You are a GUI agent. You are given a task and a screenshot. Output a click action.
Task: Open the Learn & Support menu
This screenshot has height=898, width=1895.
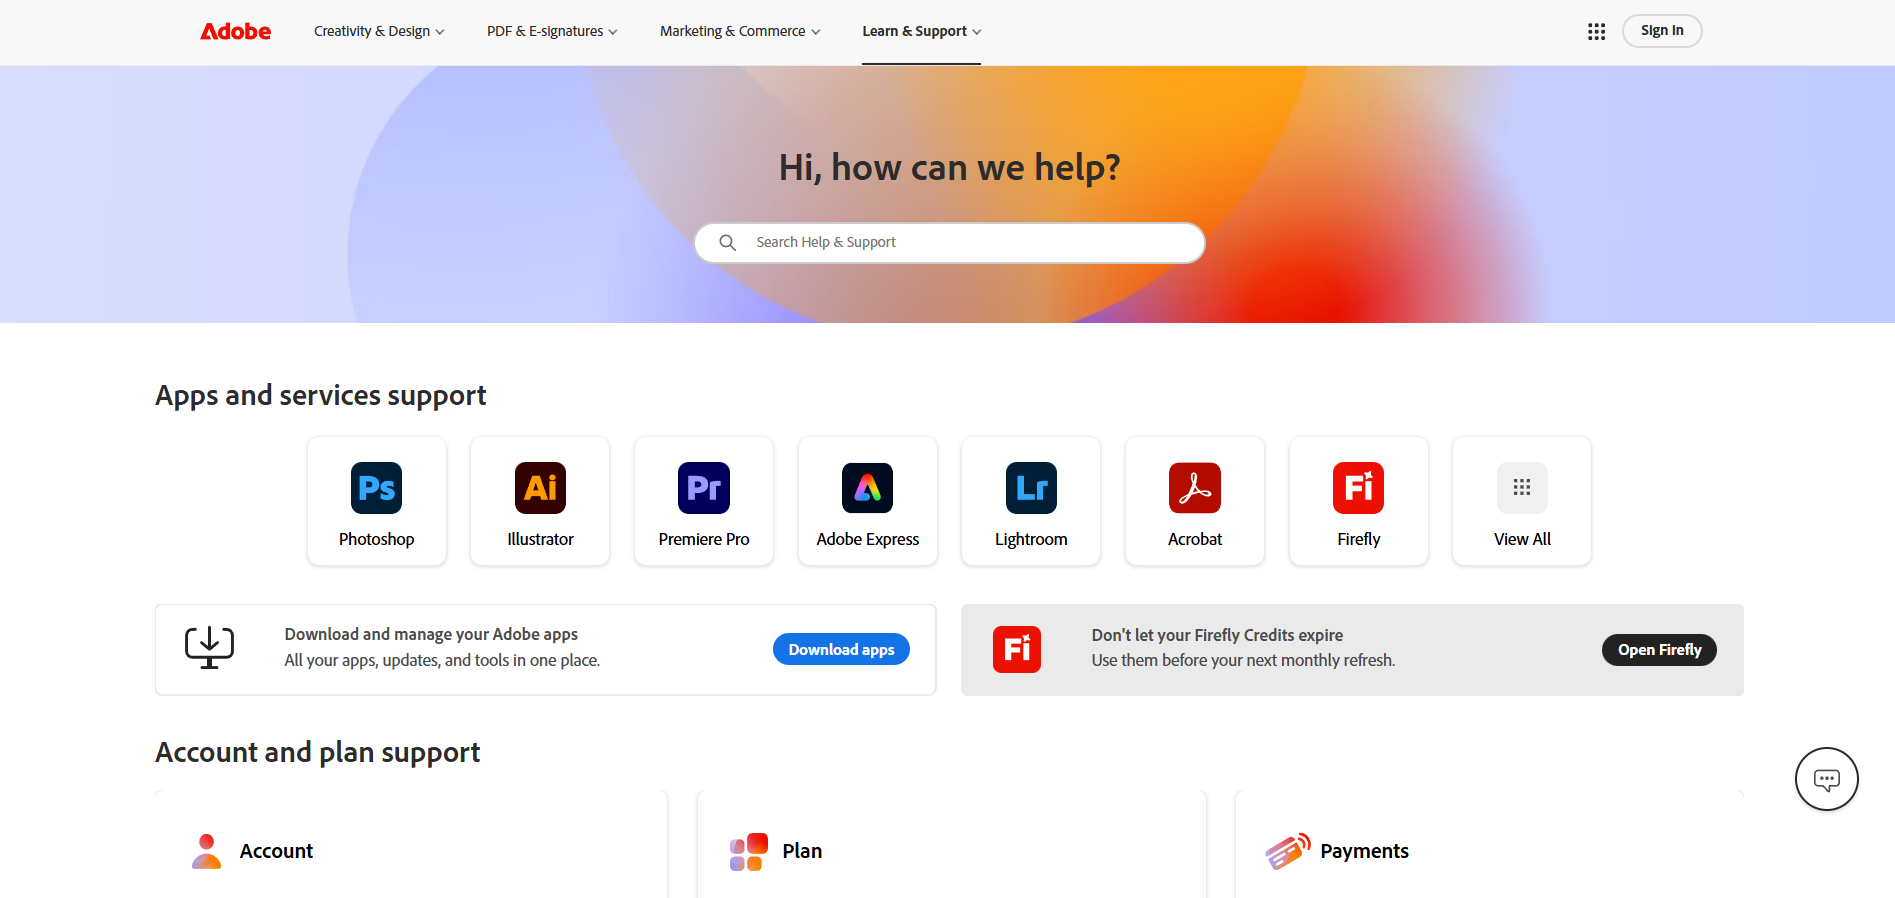921,32
